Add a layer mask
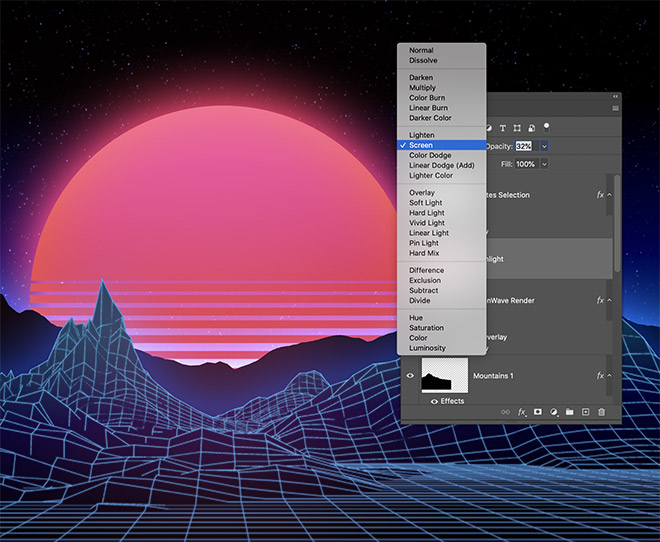 (538, 412)
